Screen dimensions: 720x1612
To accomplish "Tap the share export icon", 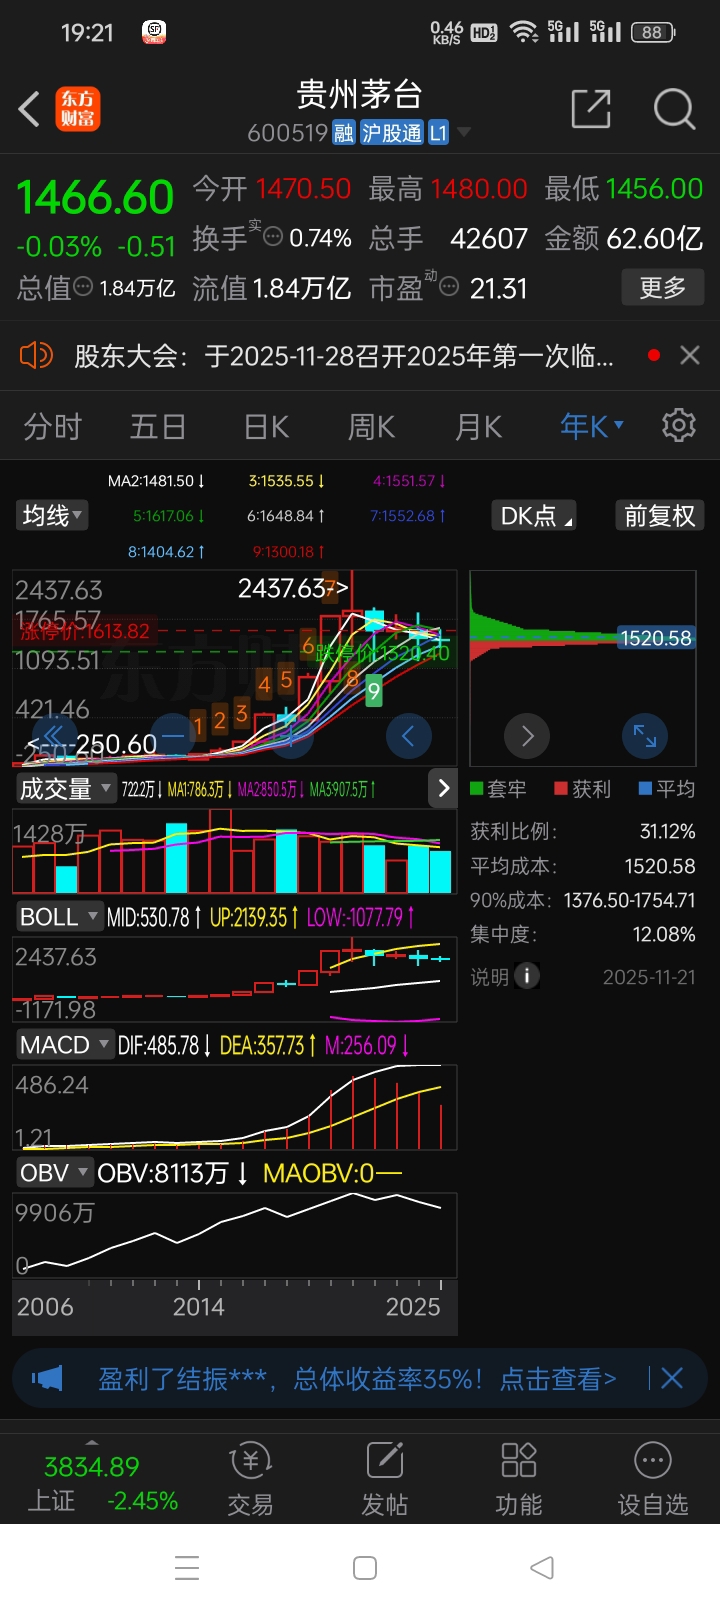I will coord(590,109).
